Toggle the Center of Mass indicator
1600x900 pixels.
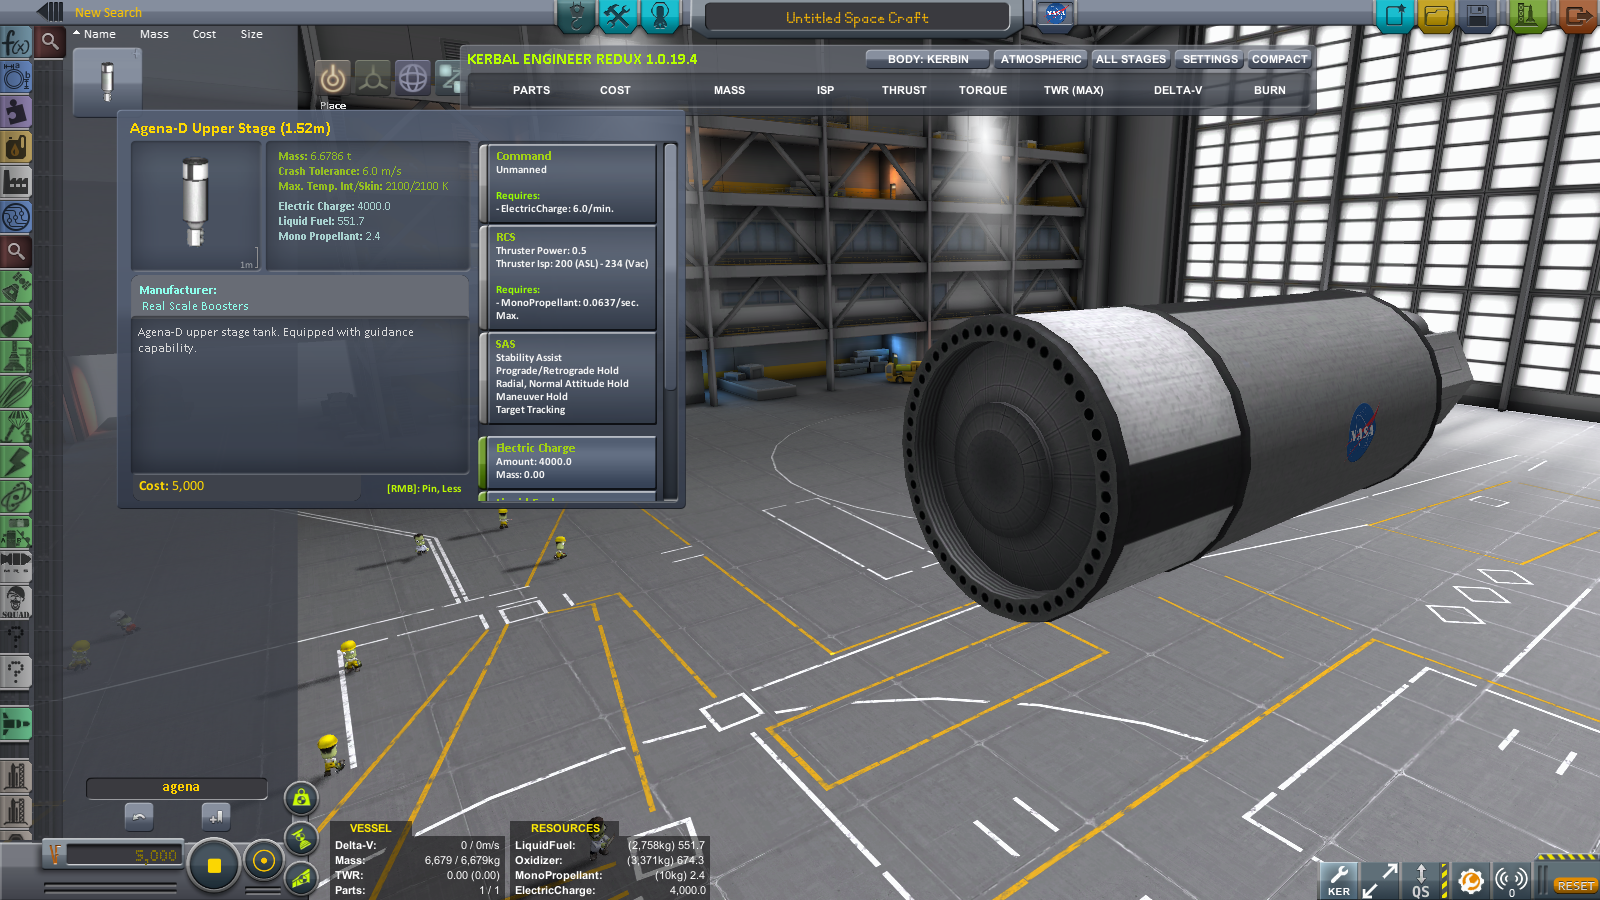(301, 798)
